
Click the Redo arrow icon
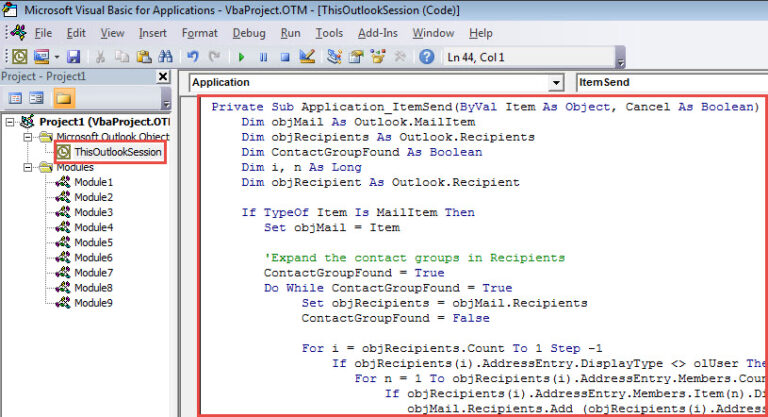[x=214, y=57]
